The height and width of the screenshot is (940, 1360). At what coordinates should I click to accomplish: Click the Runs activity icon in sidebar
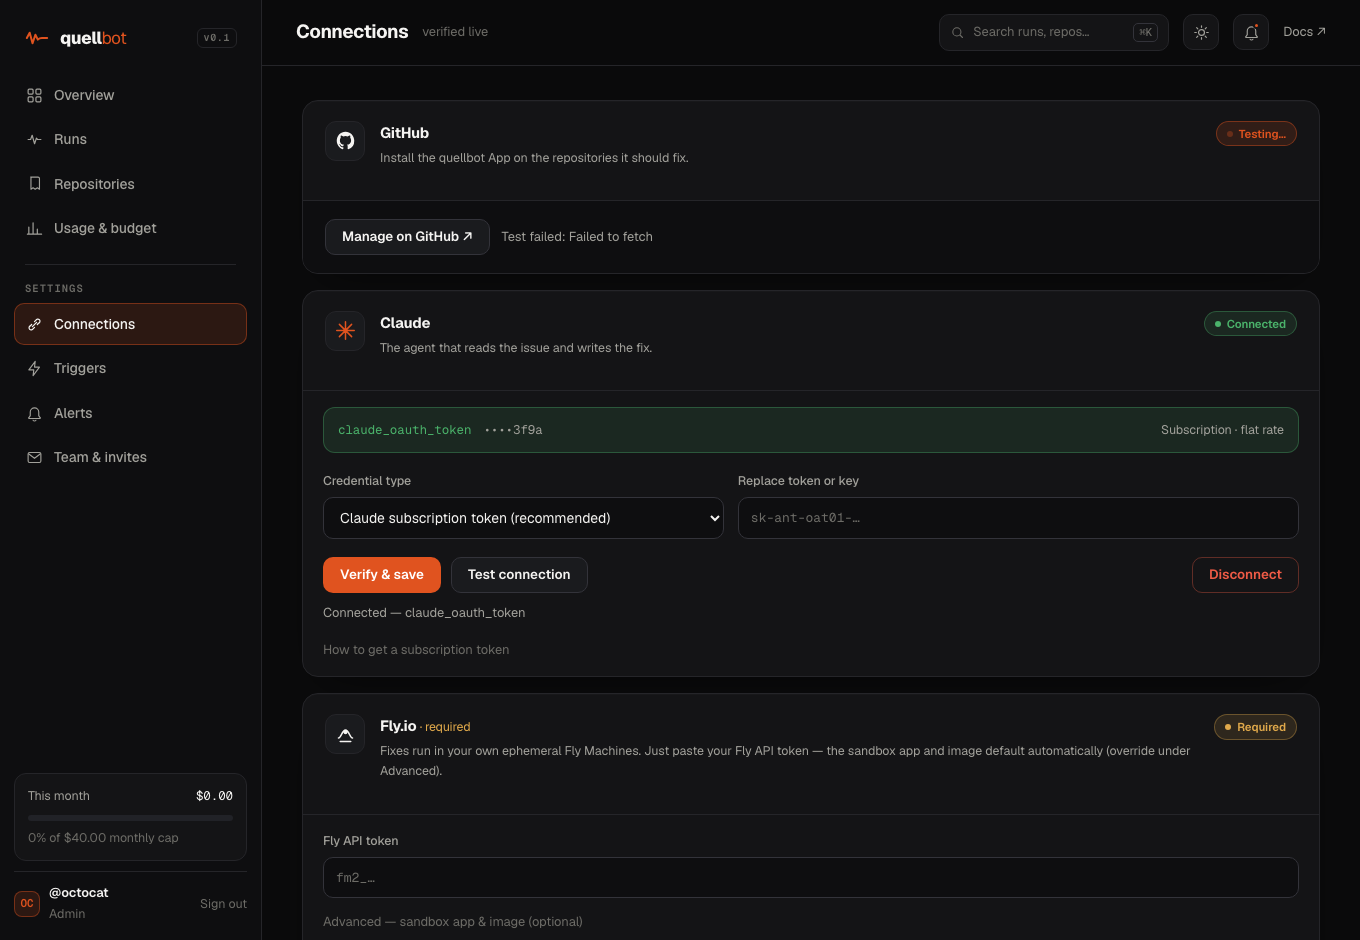click(34, 139)
